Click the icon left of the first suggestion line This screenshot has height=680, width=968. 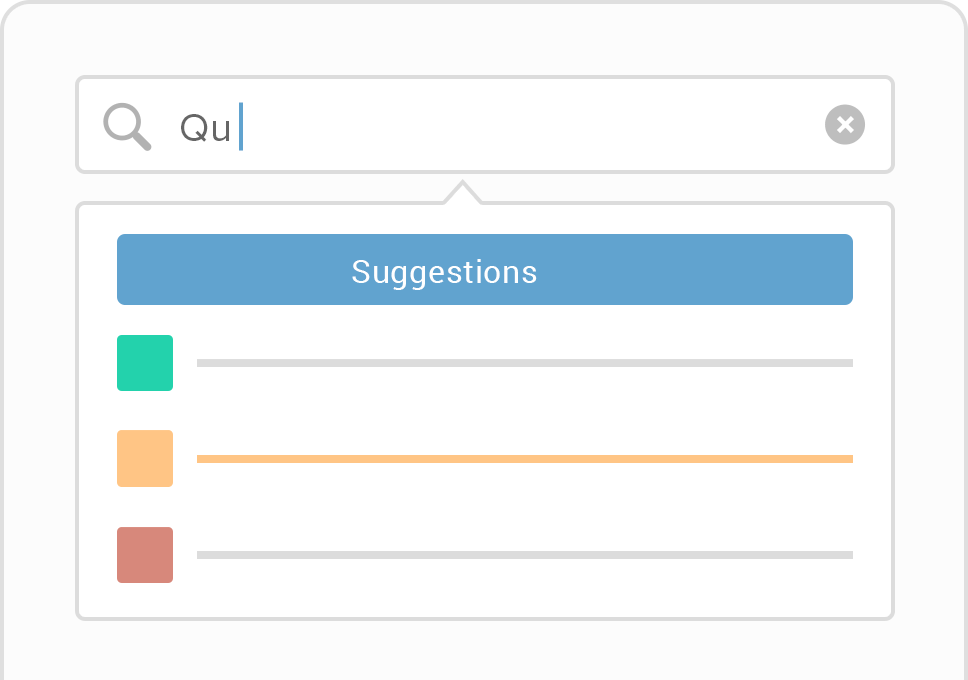pyautogui.click(x=145, y=363)
